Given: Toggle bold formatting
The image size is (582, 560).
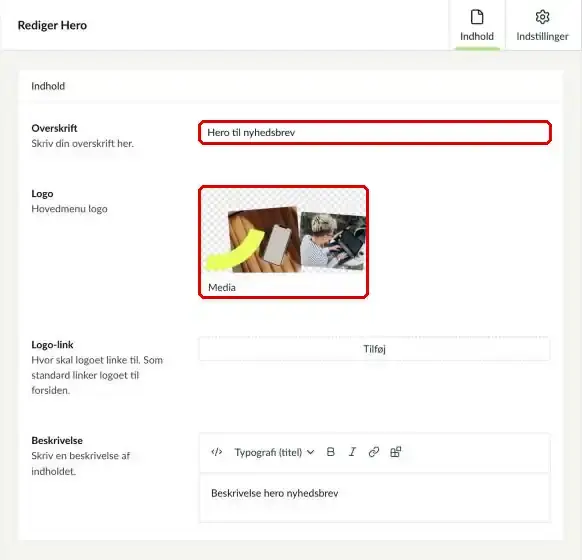Looking at the screenshot, I should tap(330, 452).
